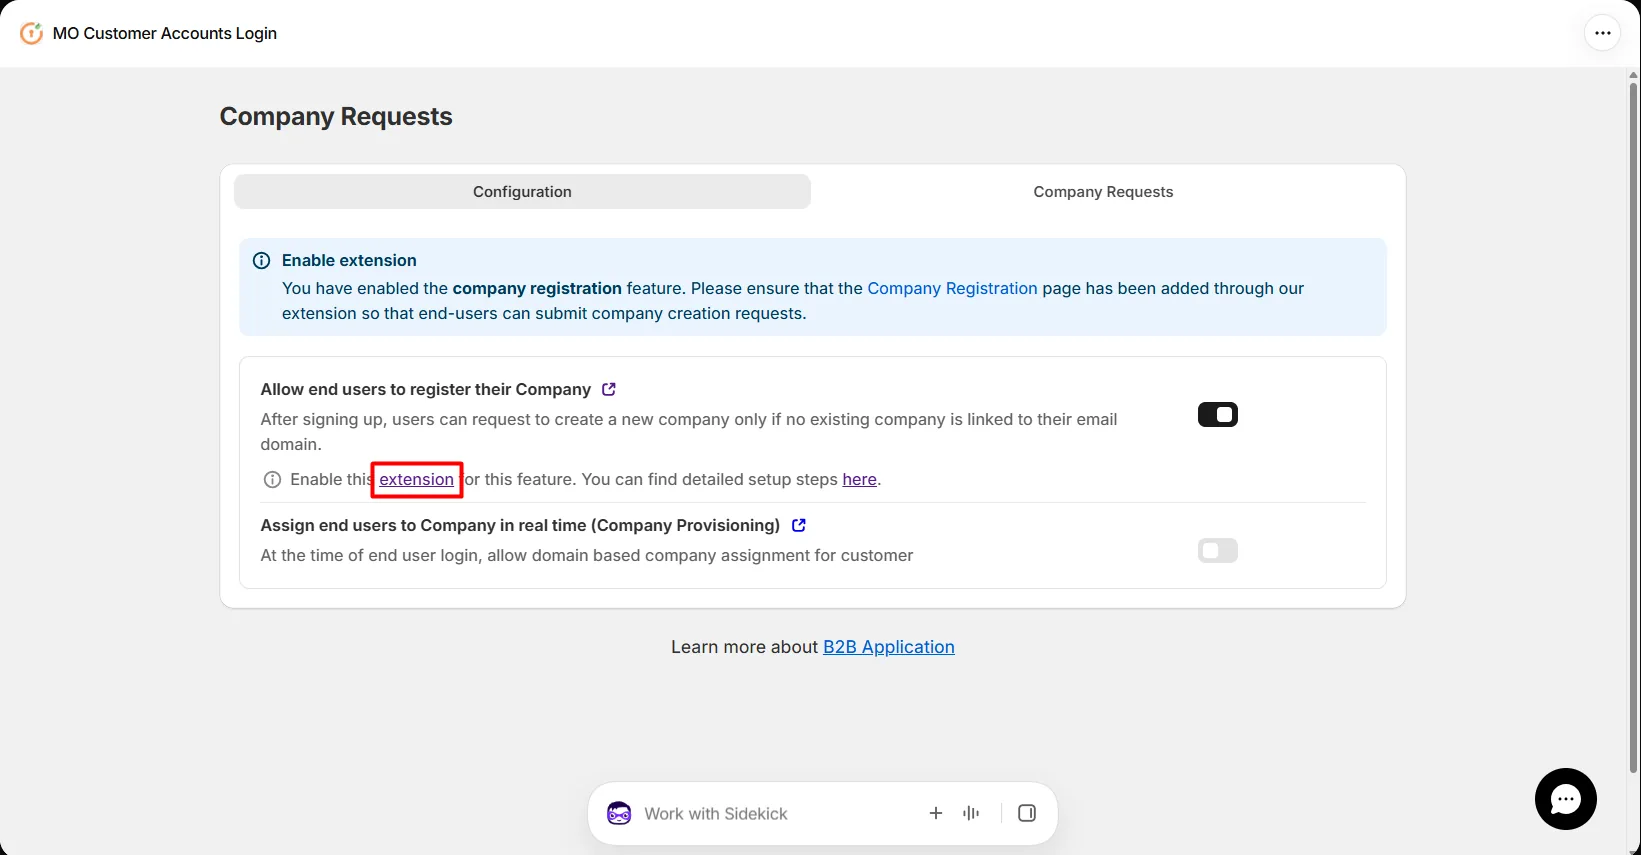Click the MO Customer Accounts Login app logo
Screen dimensions: 1641x855
(x=31, y=33)
